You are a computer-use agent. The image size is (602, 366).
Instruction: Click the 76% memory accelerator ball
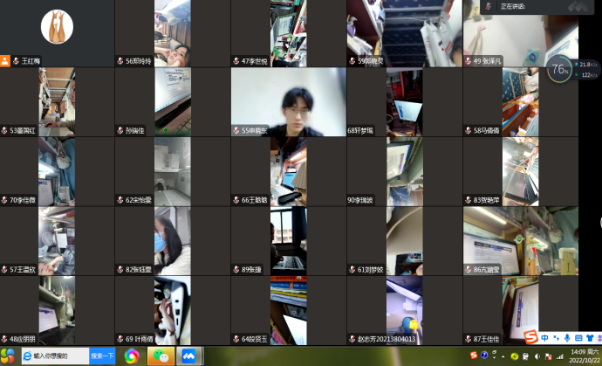click(559, 69)
